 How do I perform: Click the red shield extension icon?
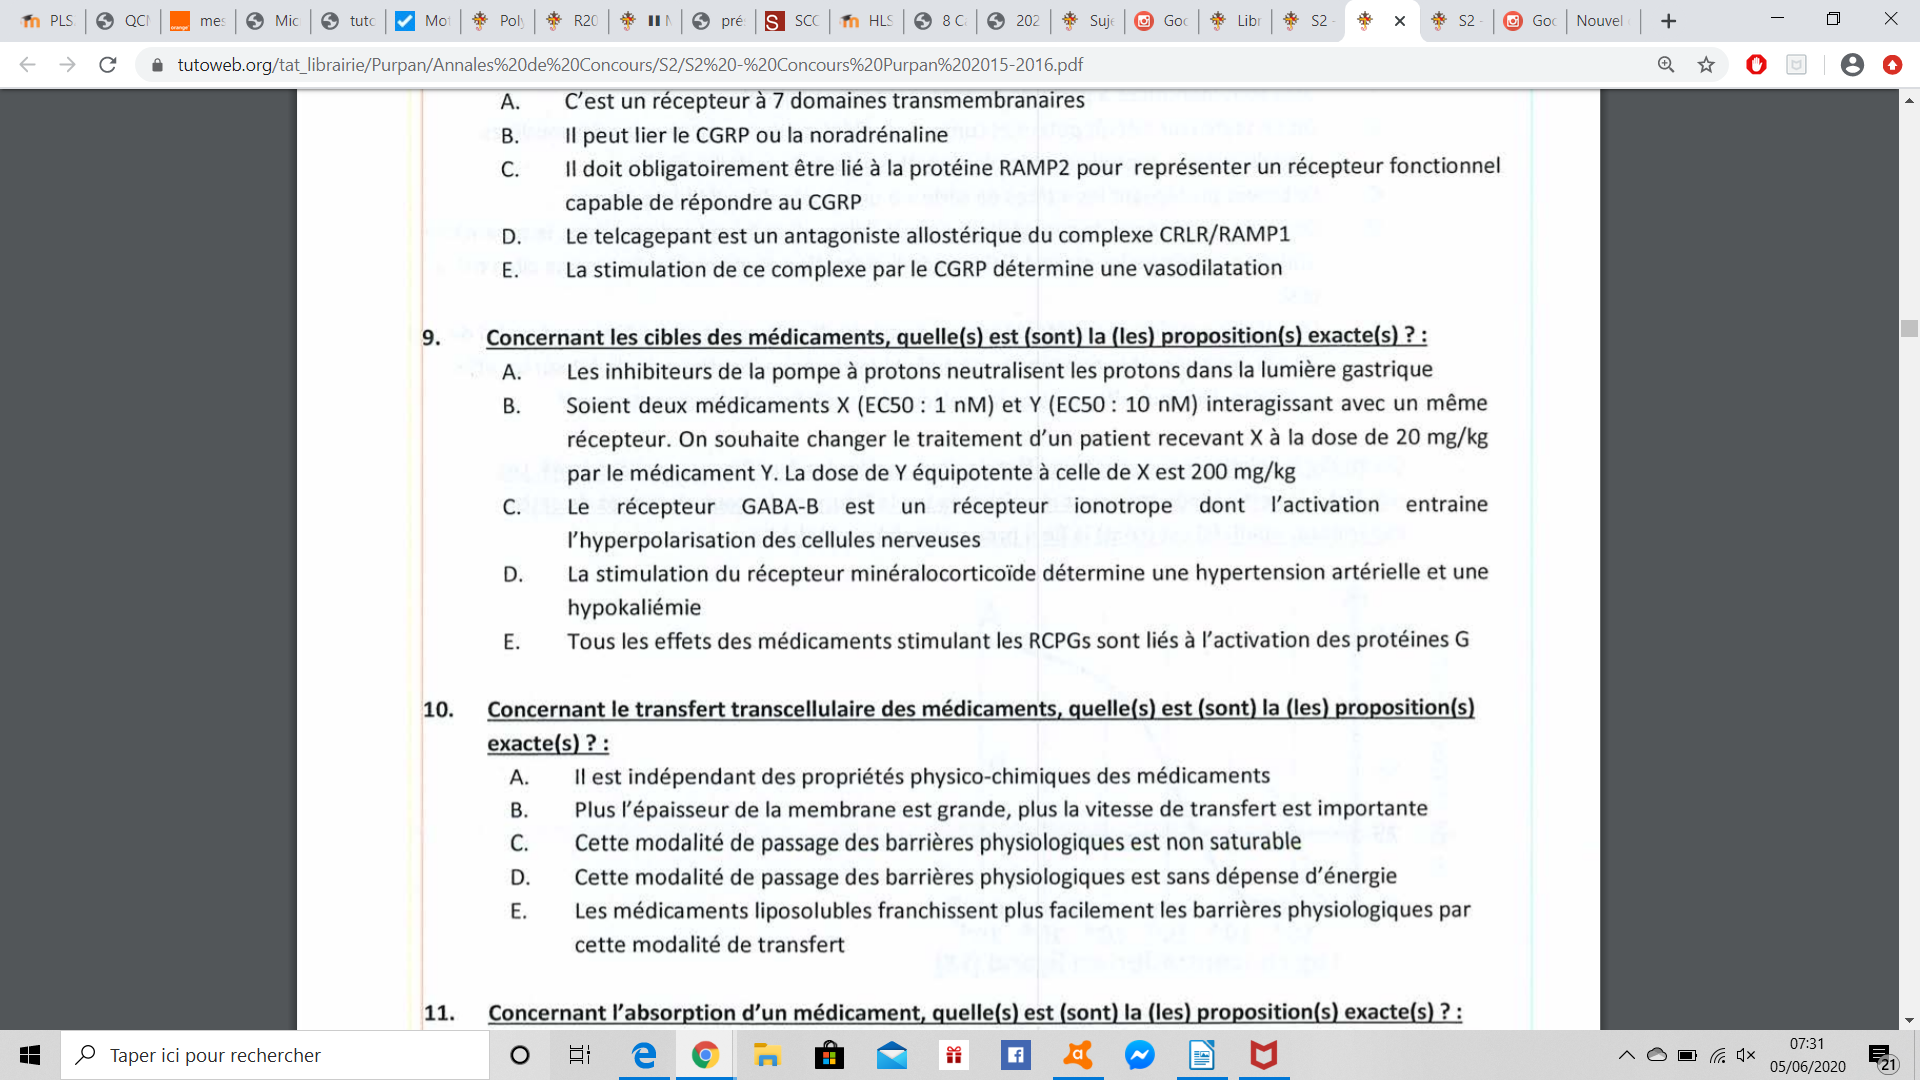1756,65
